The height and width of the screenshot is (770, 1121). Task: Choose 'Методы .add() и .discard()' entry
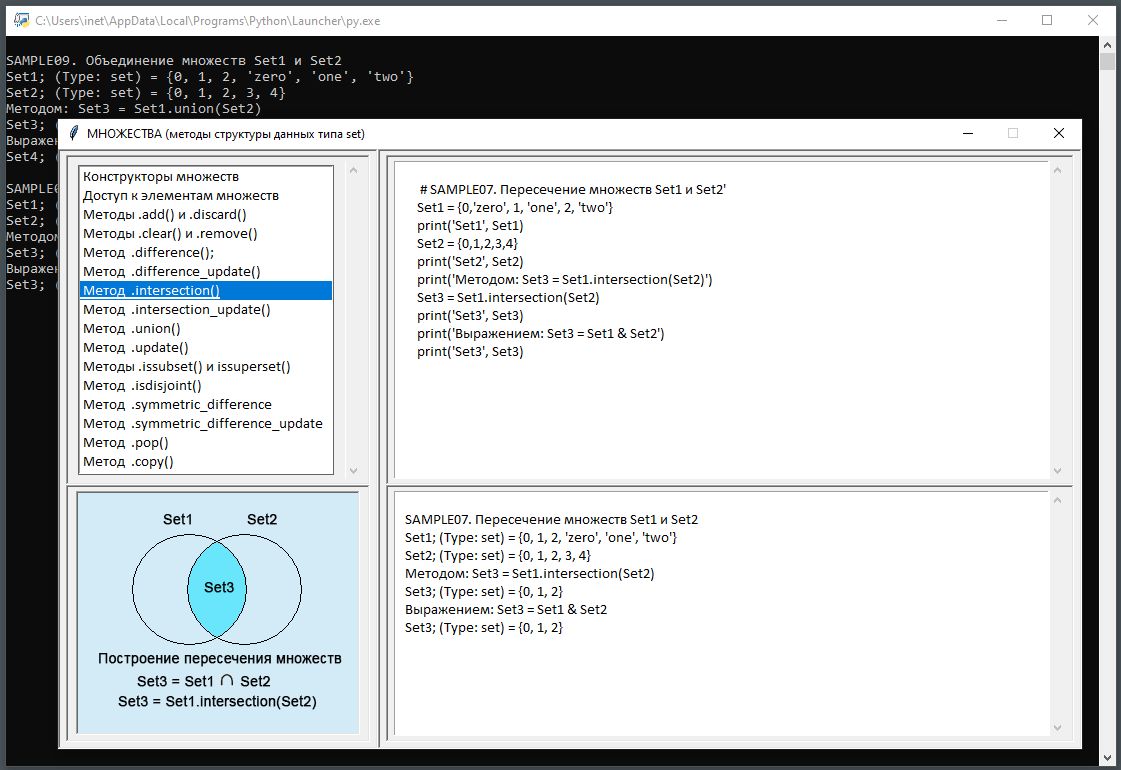pos(165,215)
